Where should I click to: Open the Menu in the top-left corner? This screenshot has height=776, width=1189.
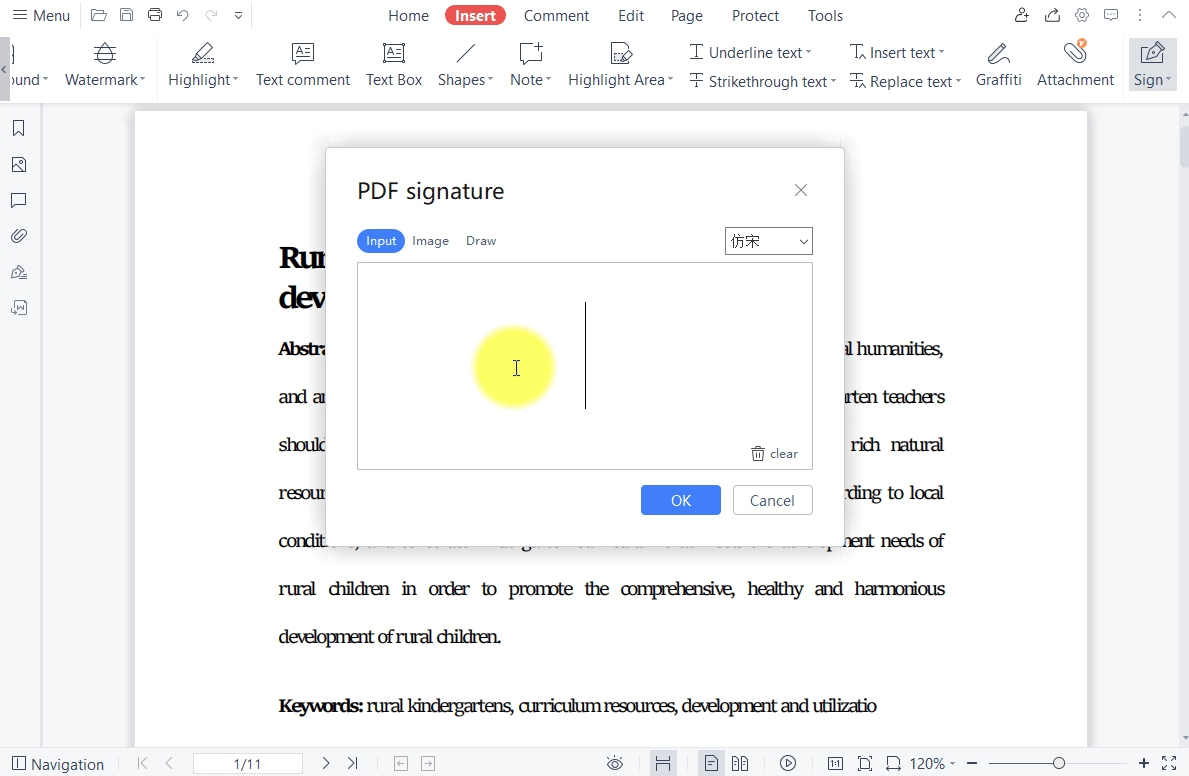[x=41, y=15]
